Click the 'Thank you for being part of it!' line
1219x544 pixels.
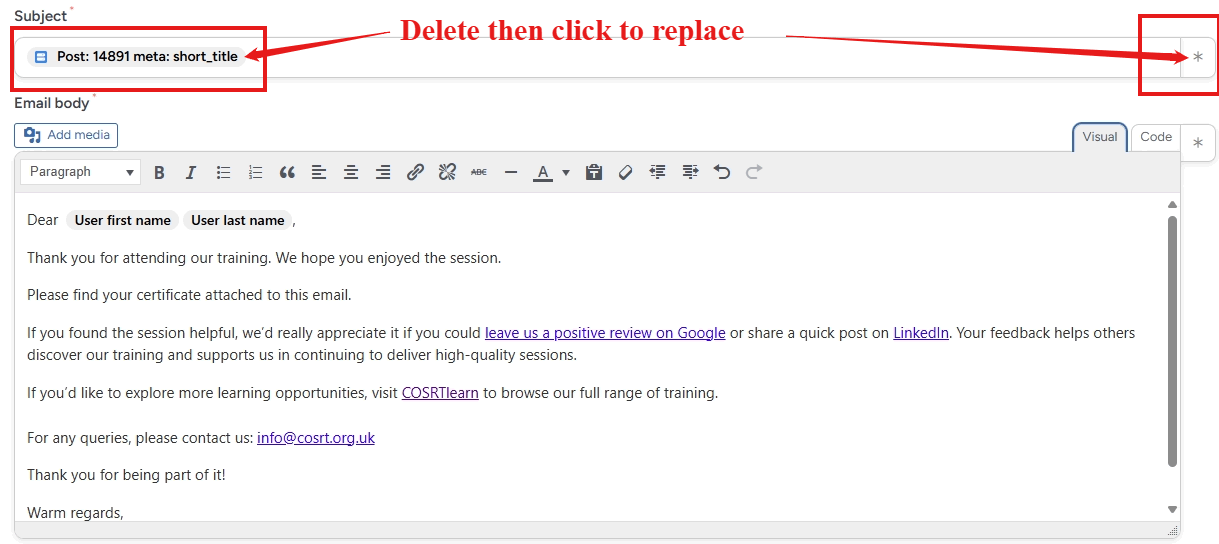pyautogui.click(x=126, y=475)
